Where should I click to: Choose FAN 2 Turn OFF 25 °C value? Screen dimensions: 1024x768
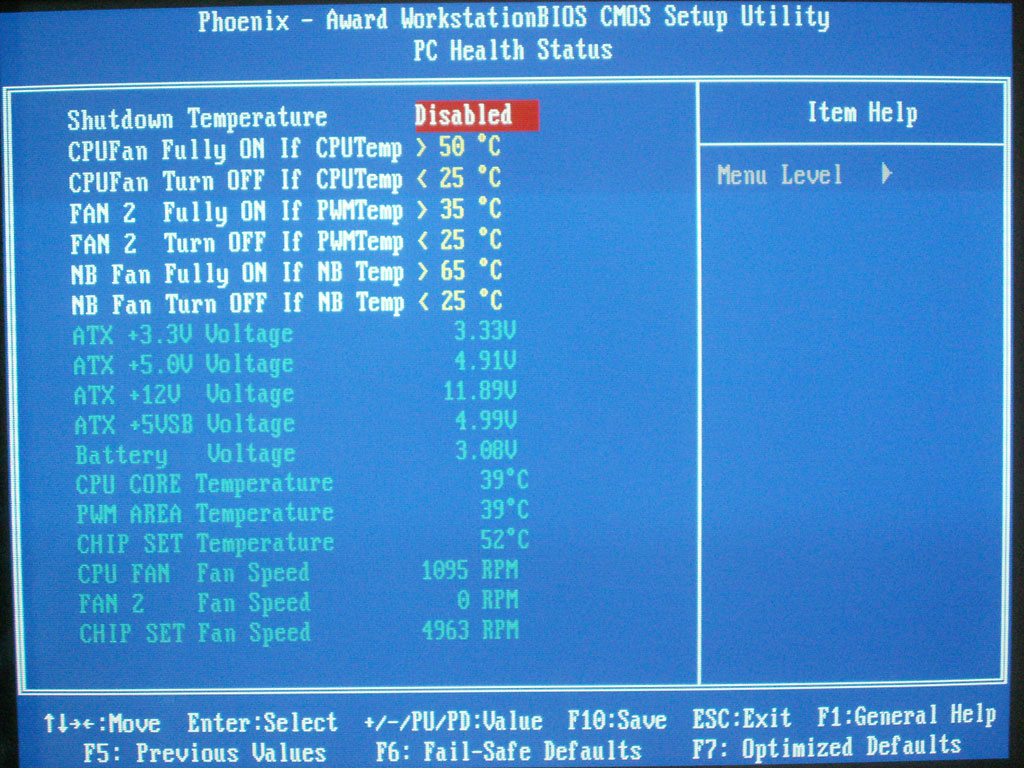click(x=469, y=241)
